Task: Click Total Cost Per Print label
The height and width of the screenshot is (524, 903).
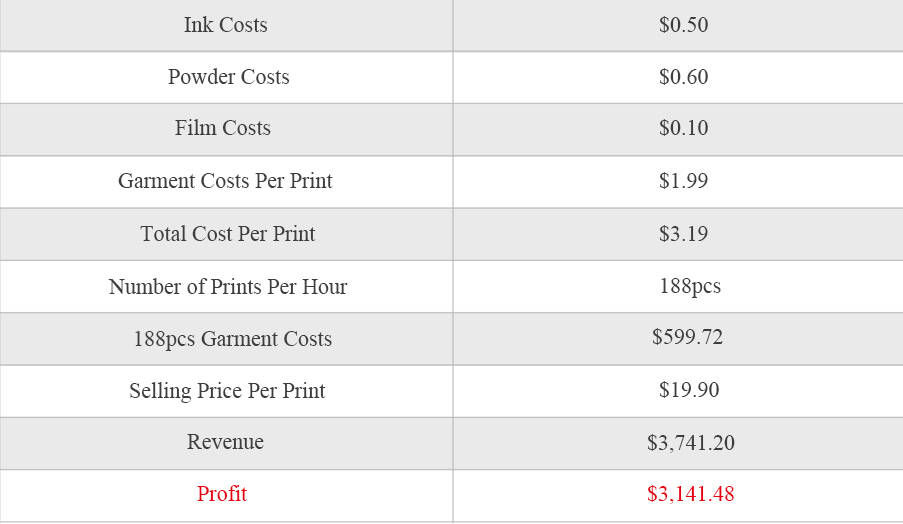Action: 227,234
